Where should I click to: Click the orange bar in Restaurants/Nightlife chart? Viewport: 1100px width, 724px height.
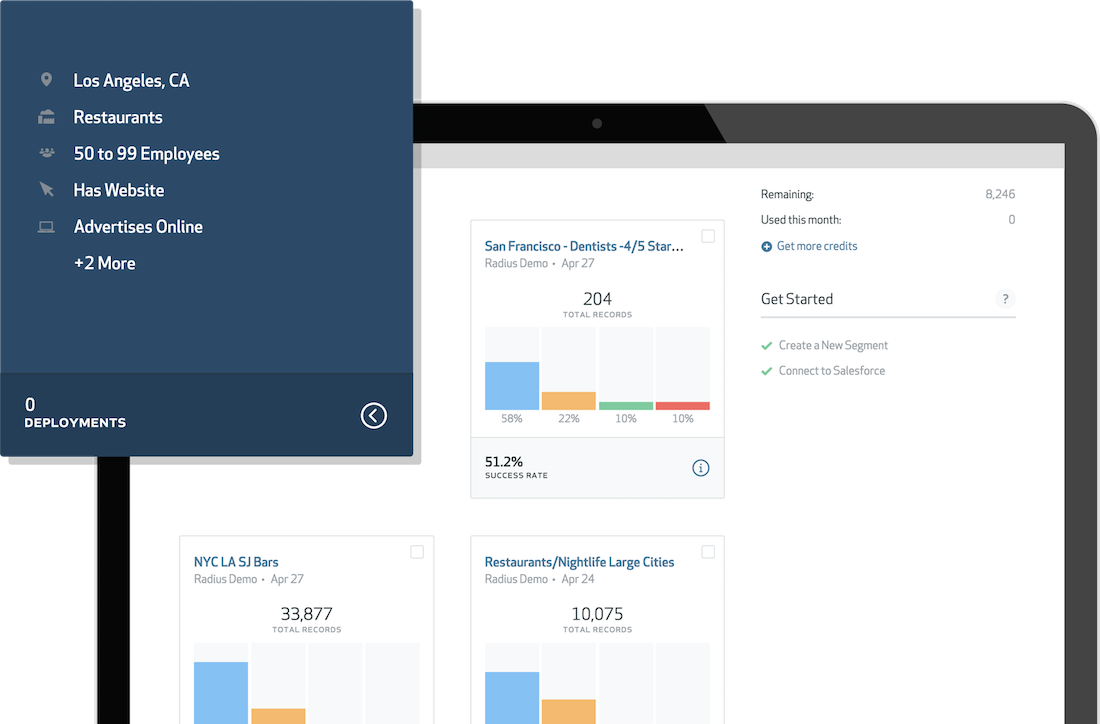click(569, 711)
